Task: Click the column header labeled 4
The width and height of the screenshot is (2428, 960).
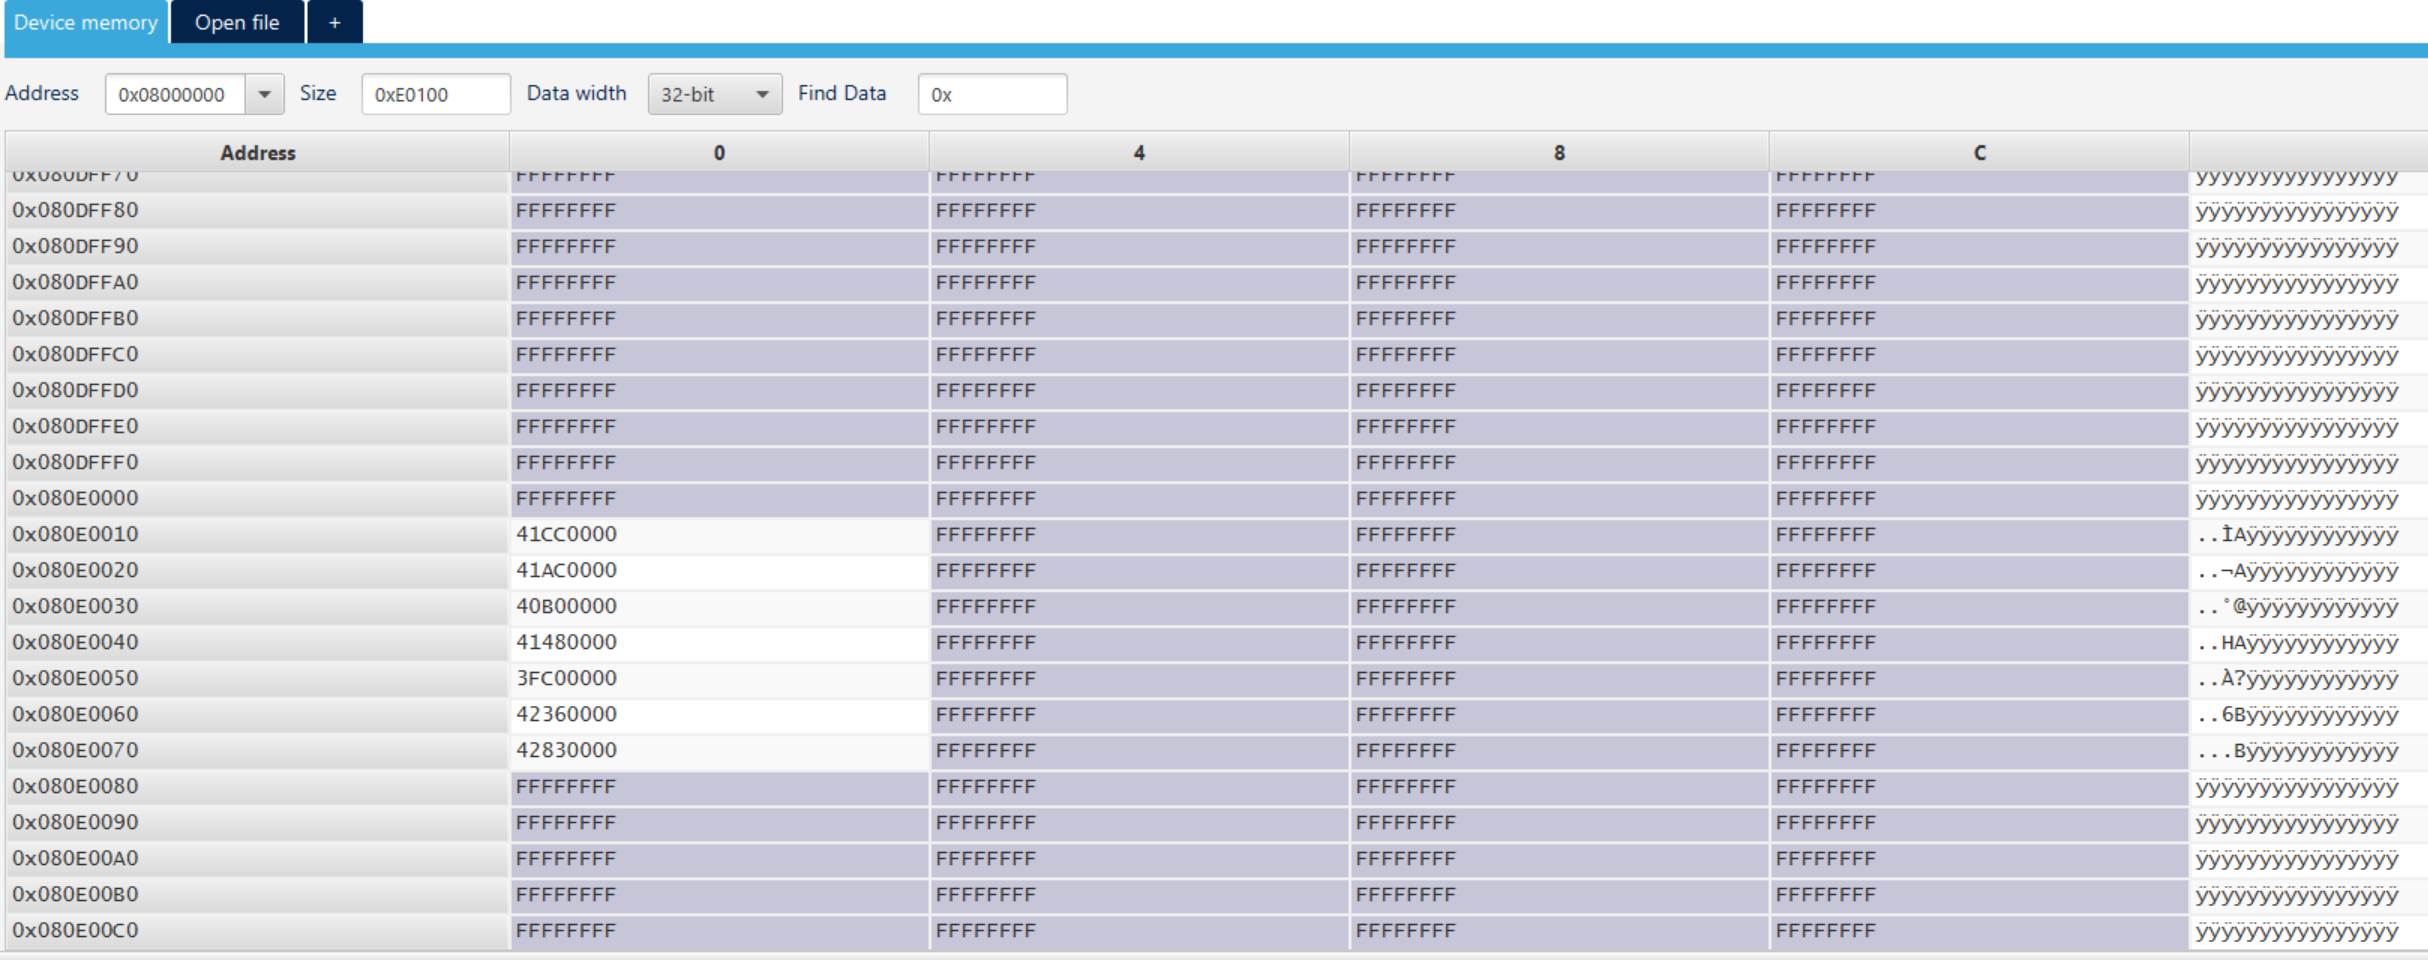Action: (x=1138, y=152)
